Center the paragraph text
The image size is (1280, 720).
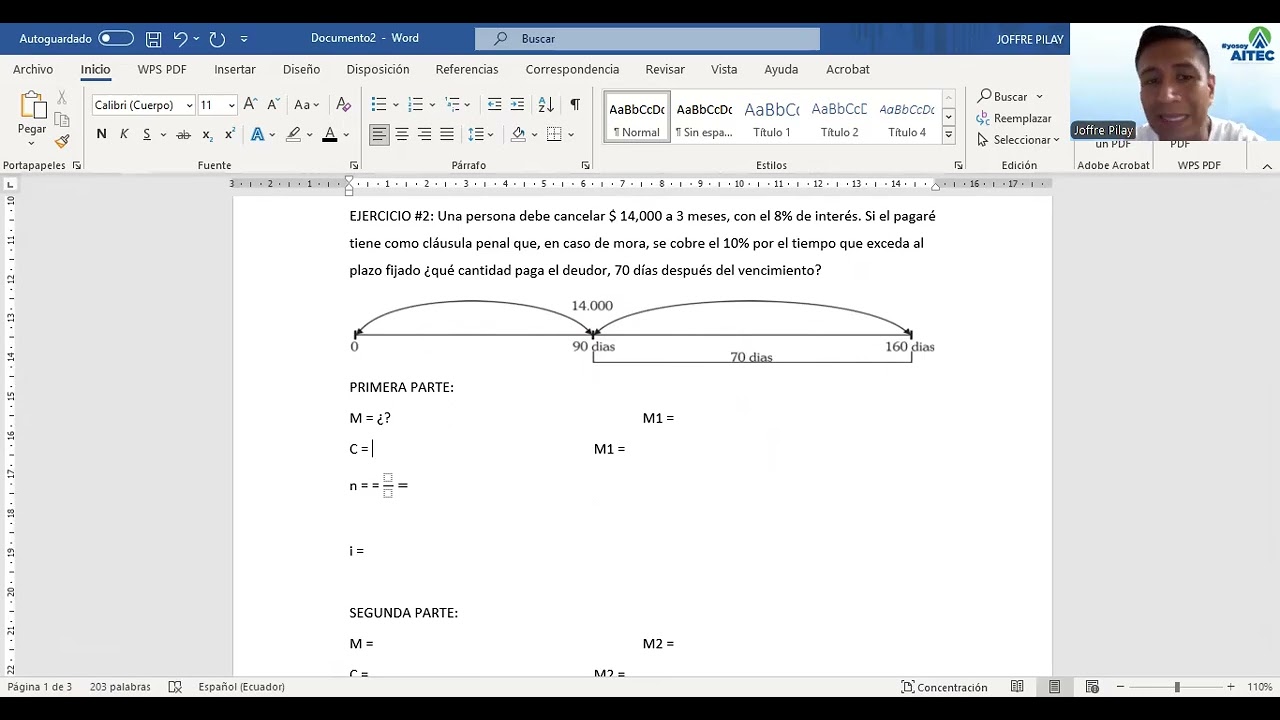402,134
